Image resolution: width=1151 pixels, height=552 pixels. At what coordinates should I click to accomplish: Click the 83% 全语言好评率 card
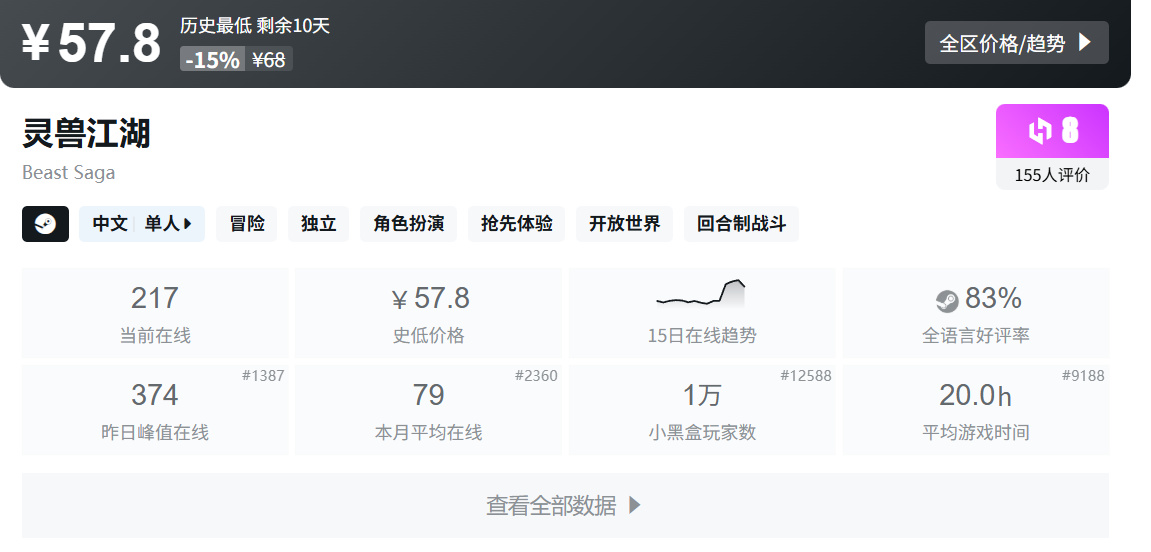pos(976,313)
